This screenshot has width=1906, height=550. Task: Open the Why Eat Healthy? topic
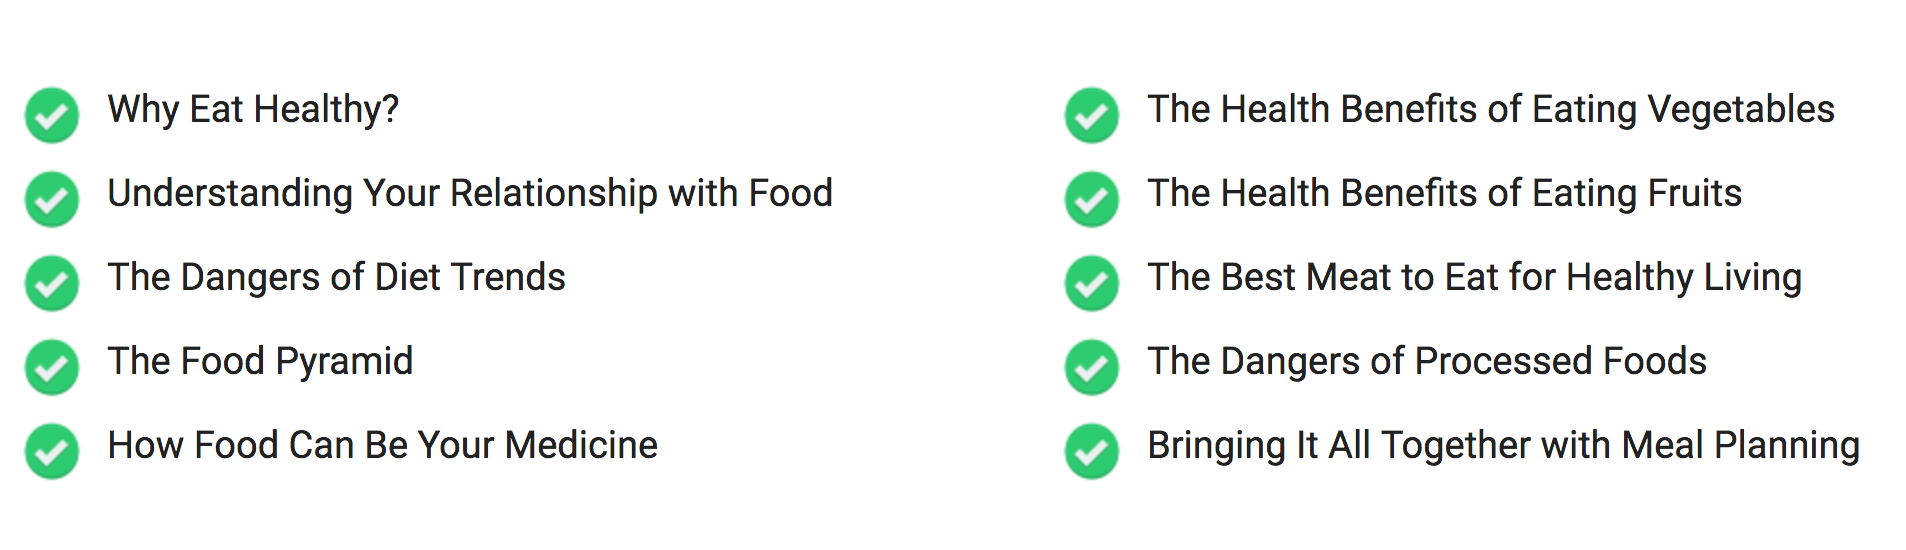point(253,110)
